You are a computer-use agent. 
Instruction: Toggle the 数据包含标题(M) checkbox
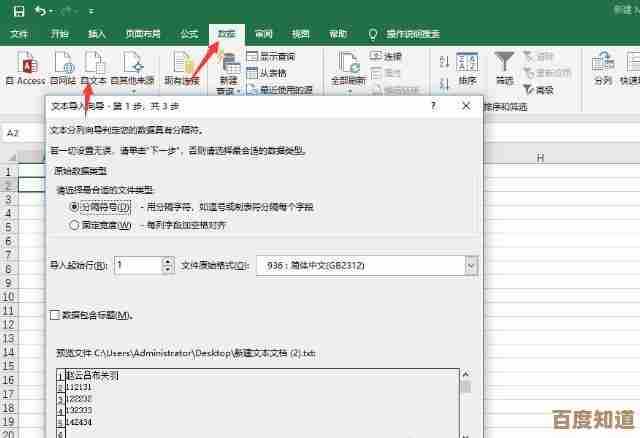point(55,315)
